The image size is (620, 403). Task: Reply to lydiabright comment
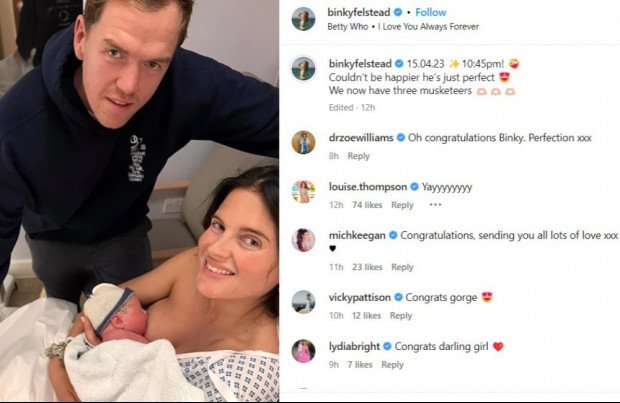(392, 365)
